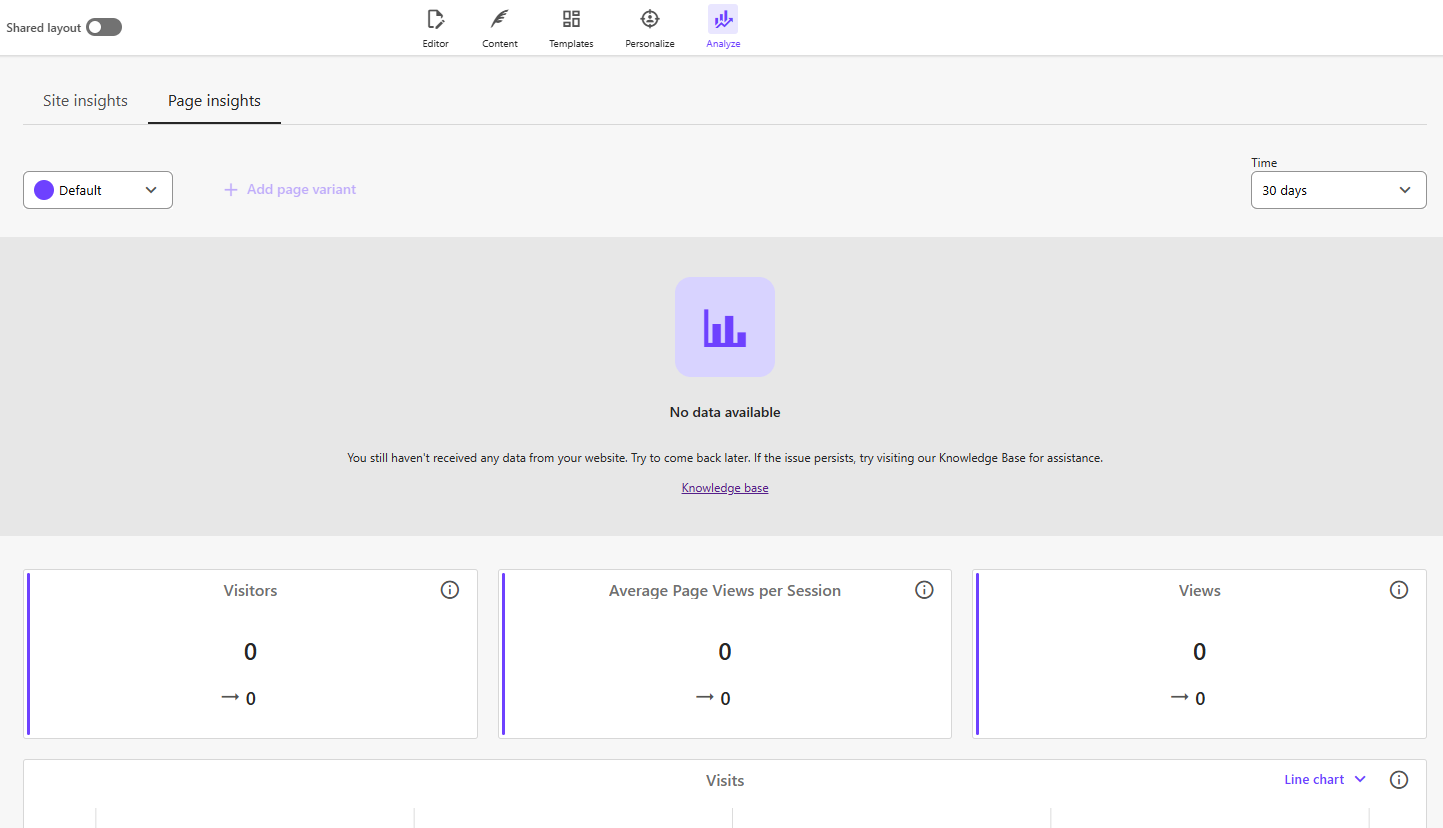Click the Views card title
Screen dimensions: 1443x828
[1199, 591]
